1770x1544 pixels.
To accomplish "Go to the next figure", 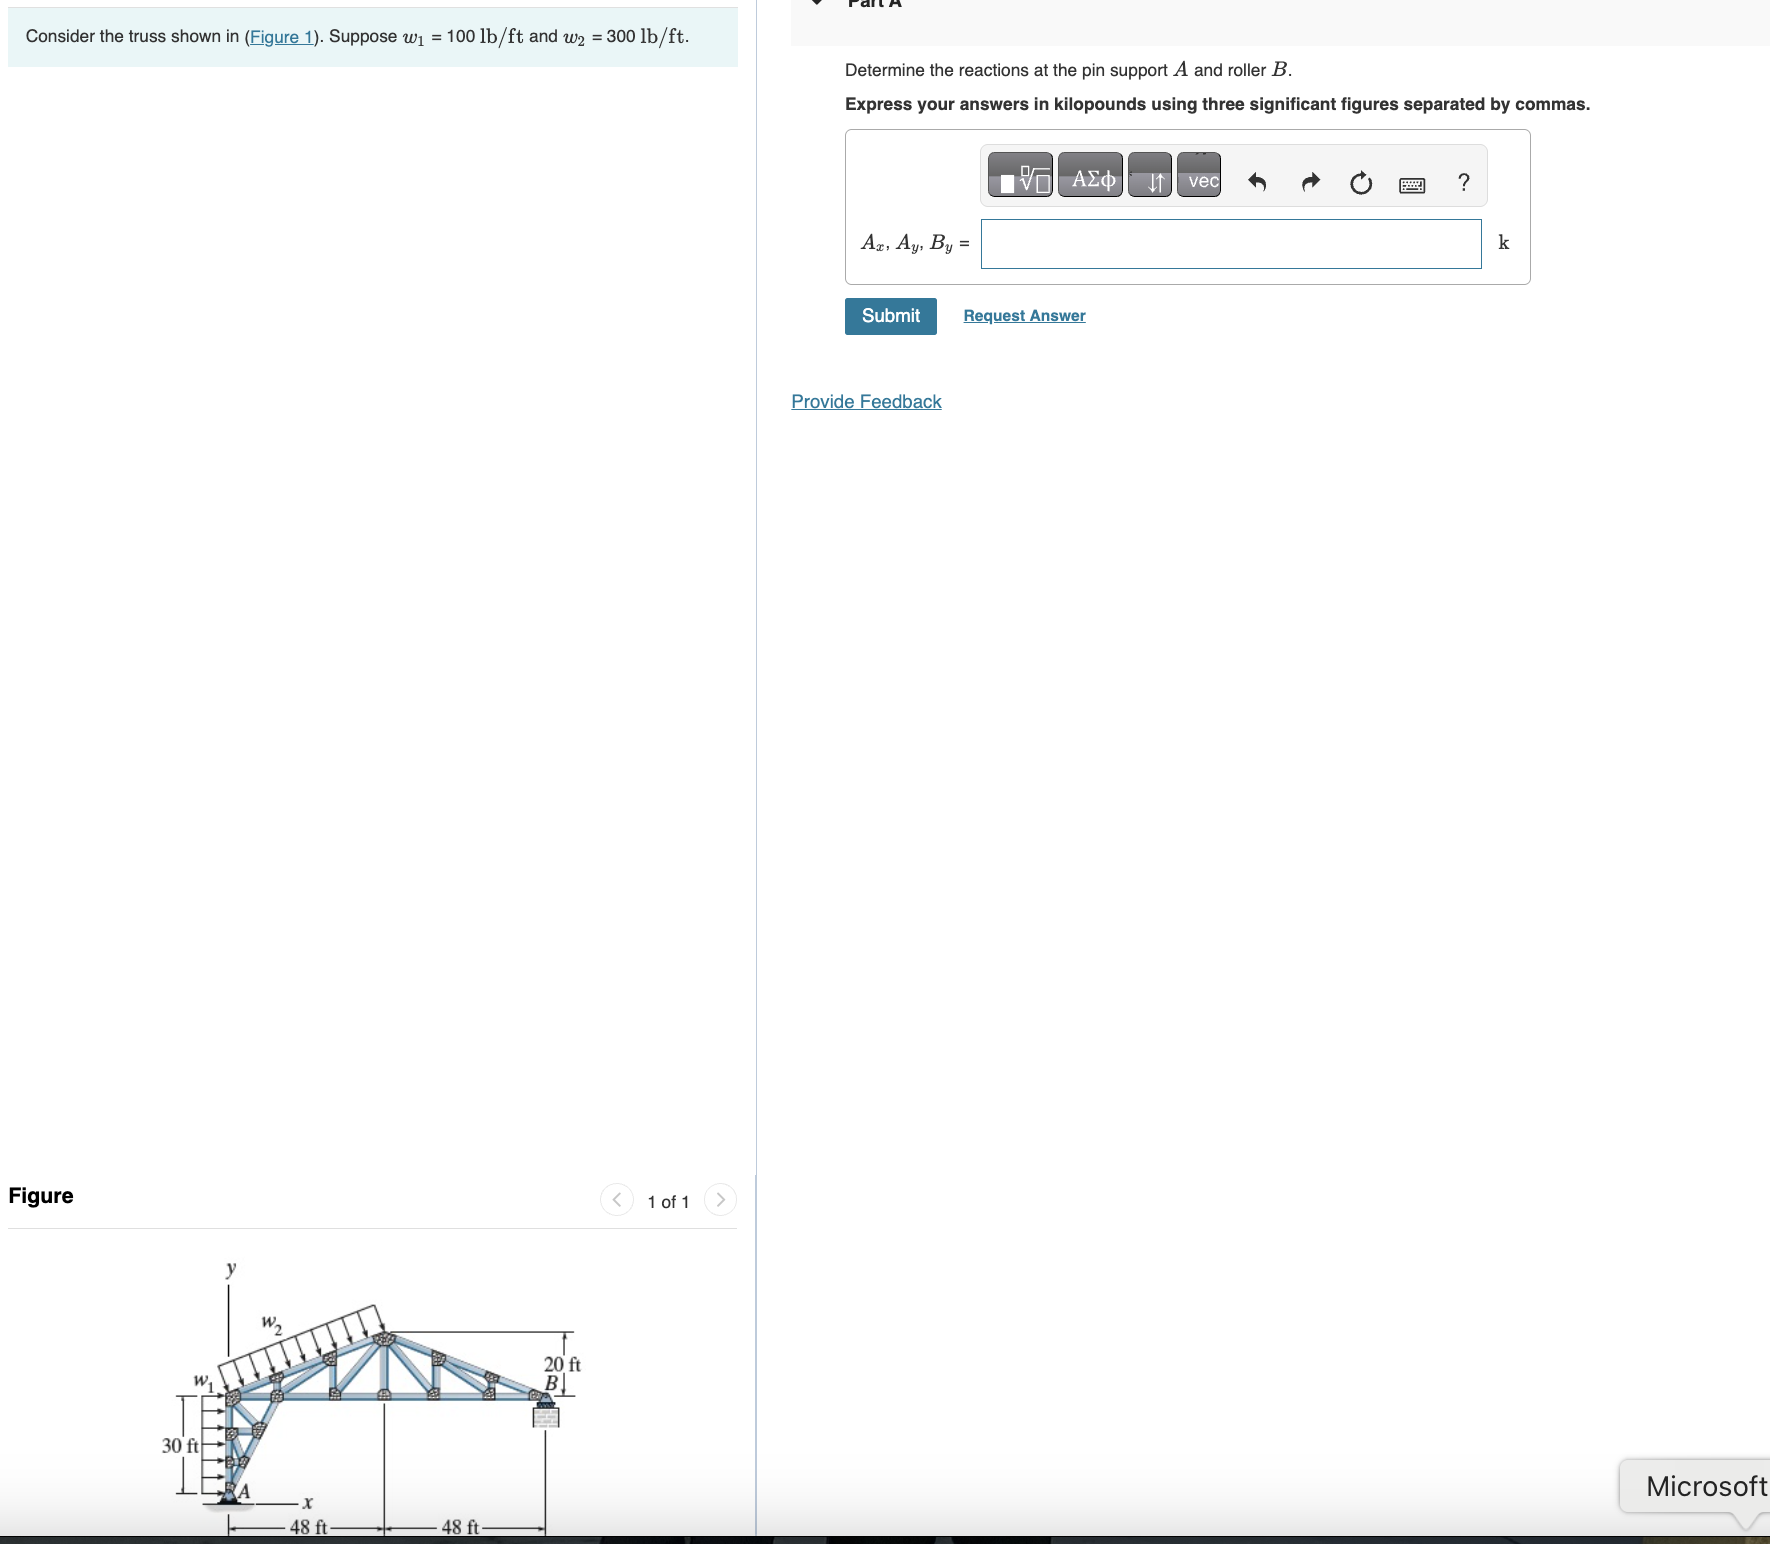I will click(x=720, y=1199).
